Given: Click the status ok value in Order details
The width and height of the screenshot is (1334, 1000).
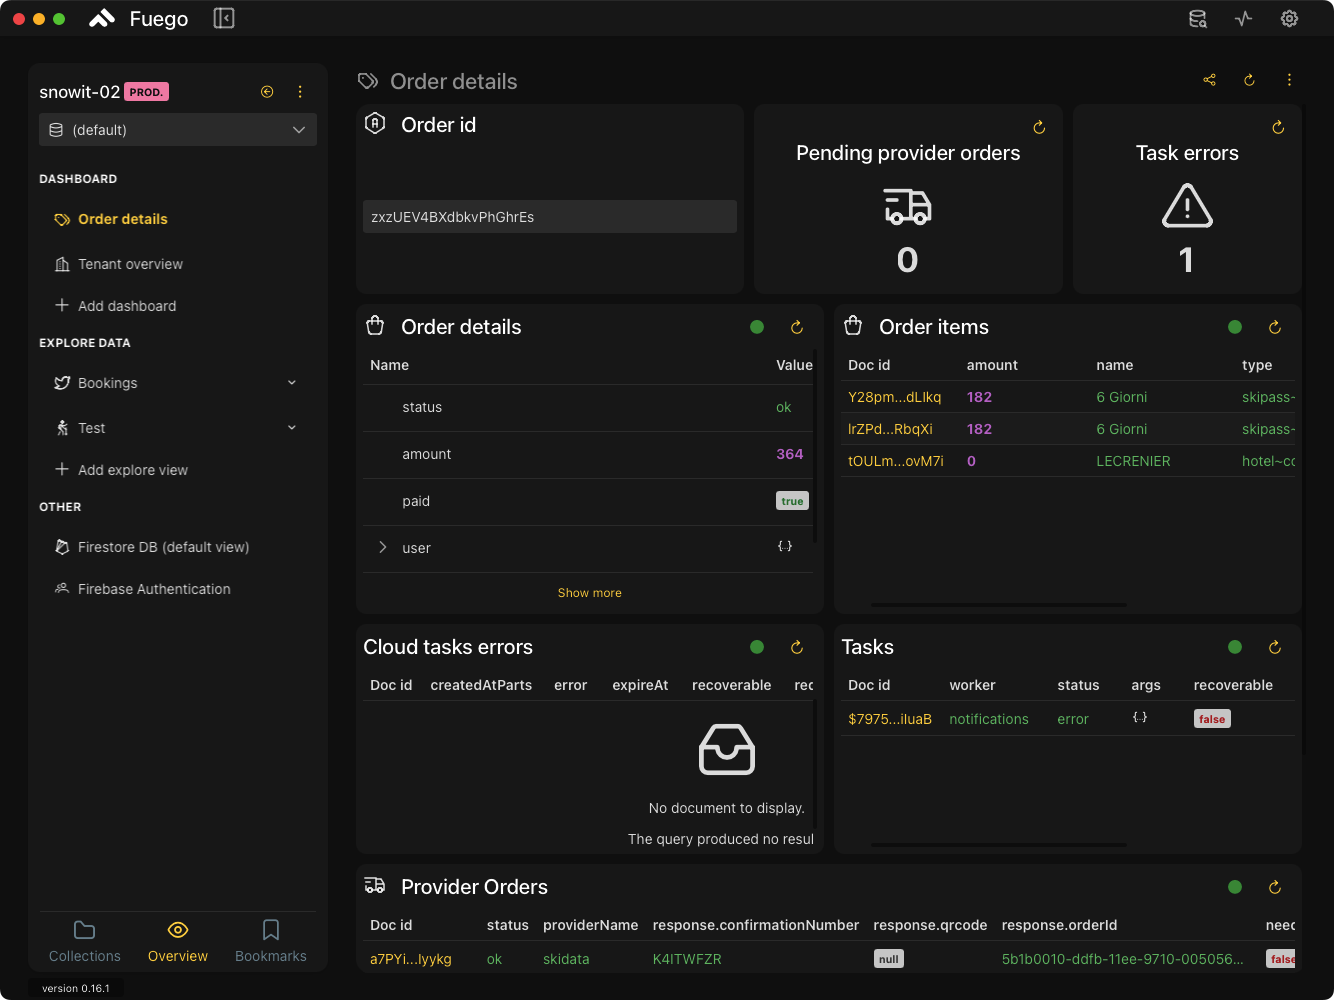Looking at the screenshot, I should tap(783, 407).
